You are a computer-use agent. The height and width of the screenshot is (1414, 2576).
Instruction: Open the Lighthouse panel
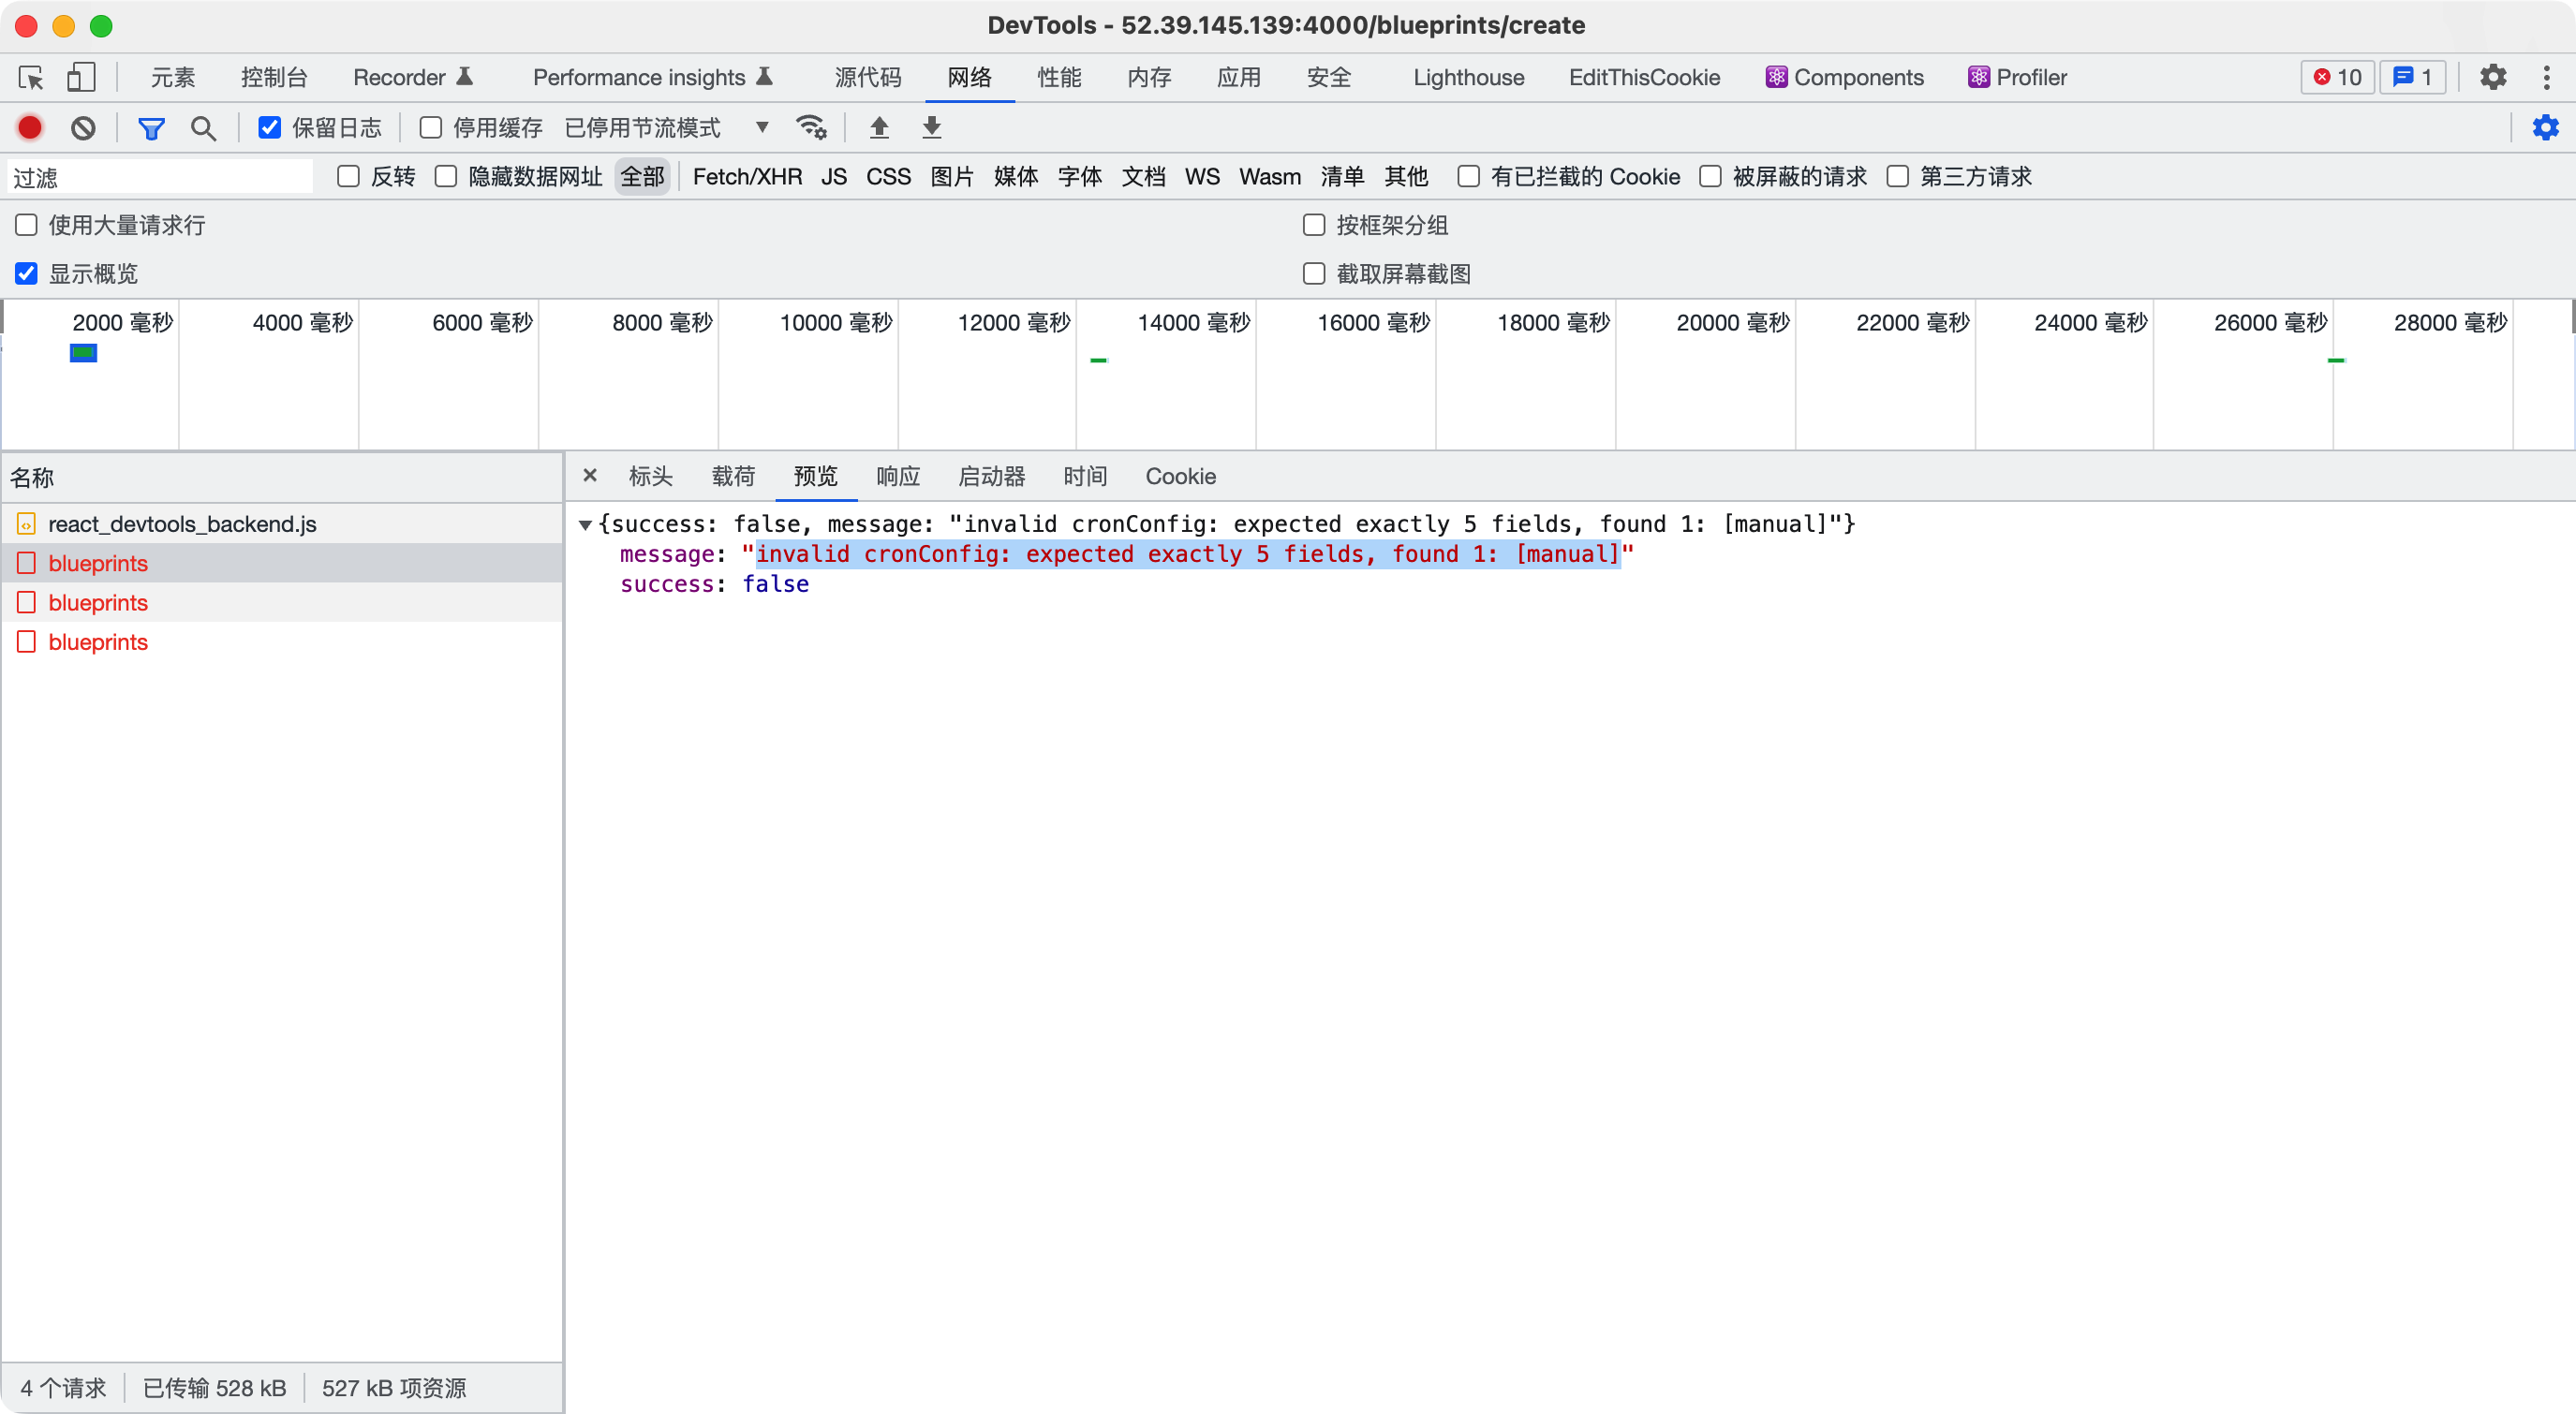tap(1467, 77)
